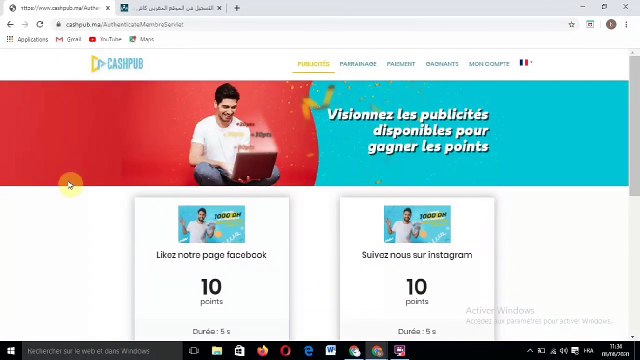Viewport: 640px width, 360px height.
Task: Open the Gmail bookmark
Action: pyautogui.click(x=69, y=39)
